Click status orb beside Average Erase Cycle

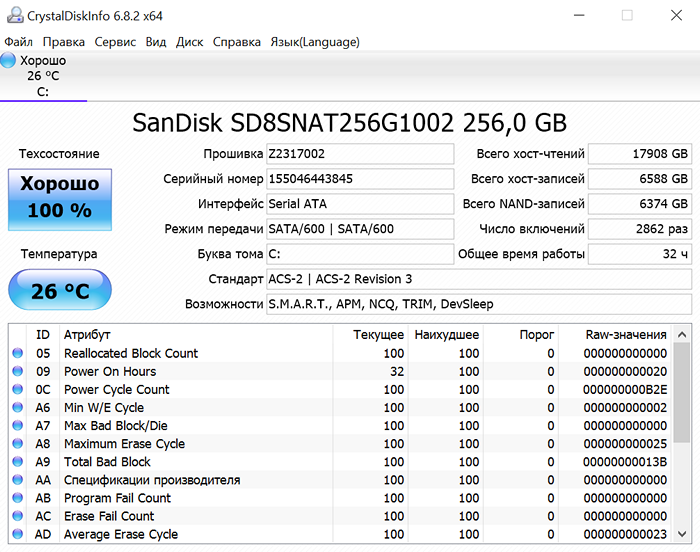pyautogui.click(x=18, y=534)
